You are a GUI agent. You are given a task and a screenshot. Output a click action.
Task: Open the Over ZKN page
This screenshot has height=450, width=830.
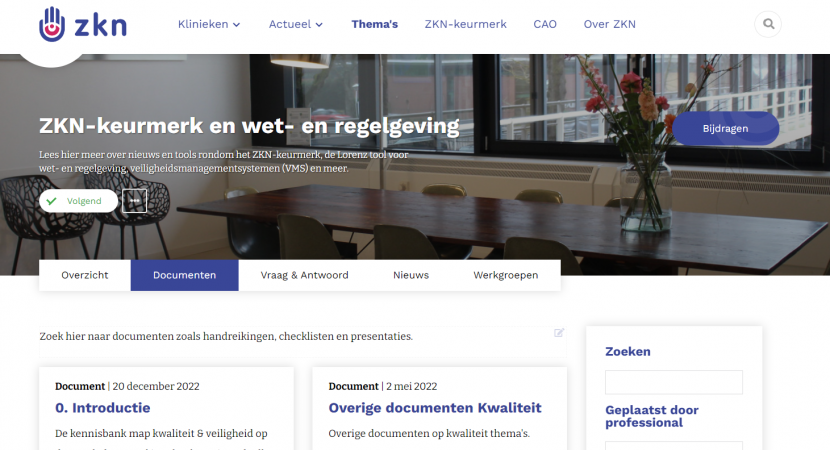point(609,24)
